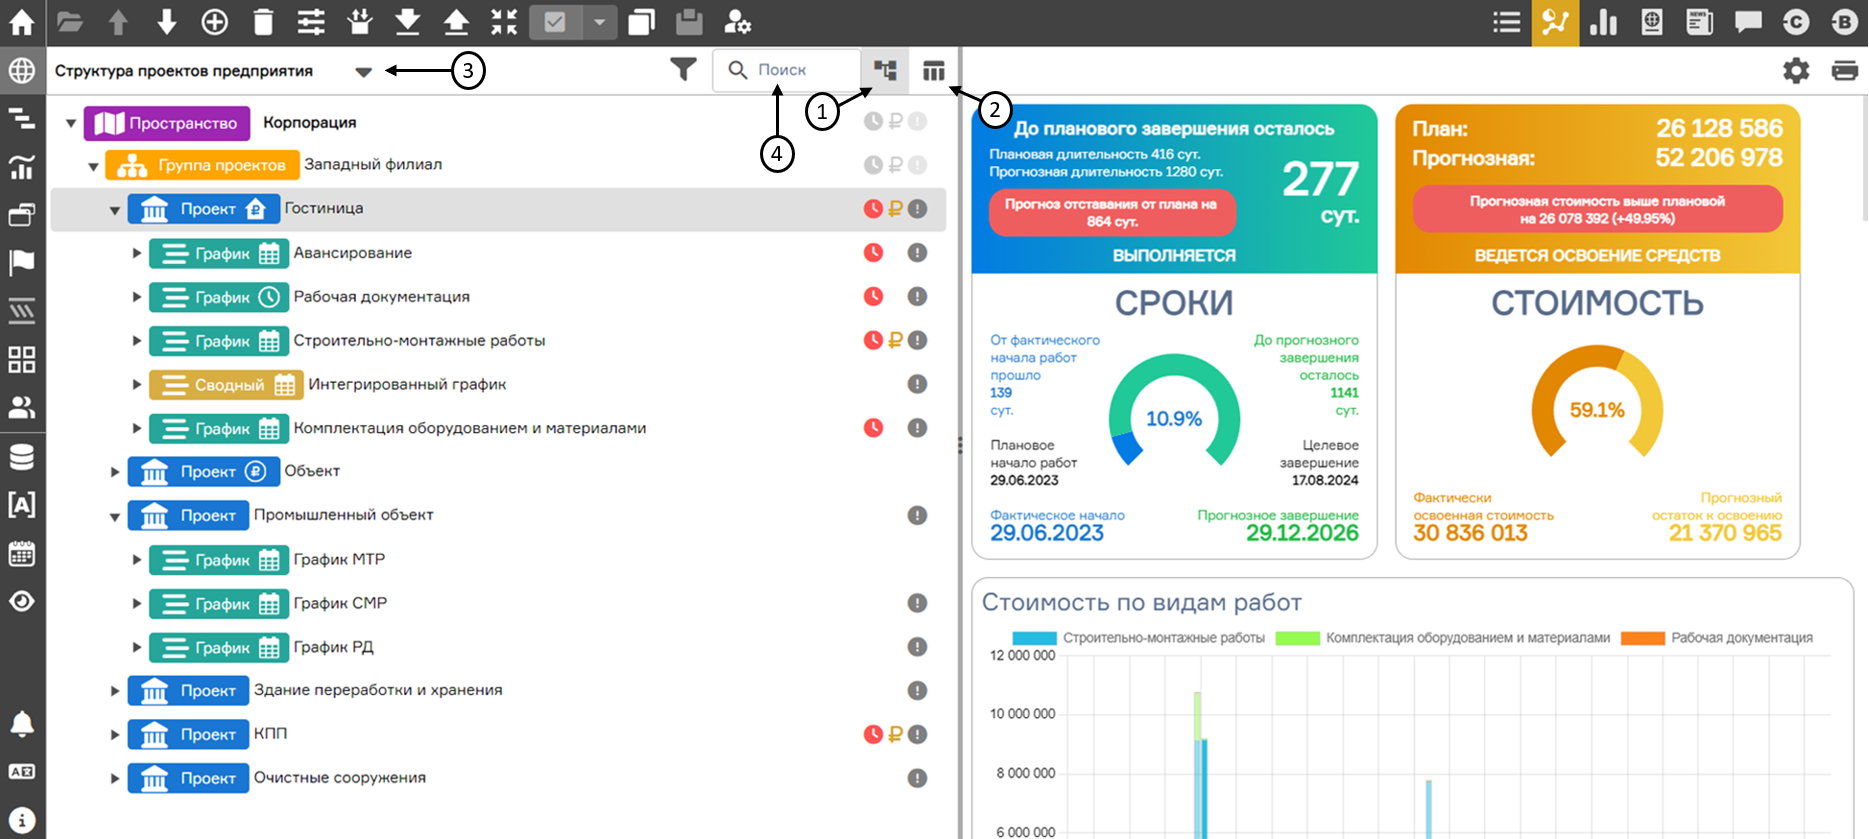Open the filter funnel icon
Image resolution: width=1869 pixels, height=839 pixels.
point(683,69)
